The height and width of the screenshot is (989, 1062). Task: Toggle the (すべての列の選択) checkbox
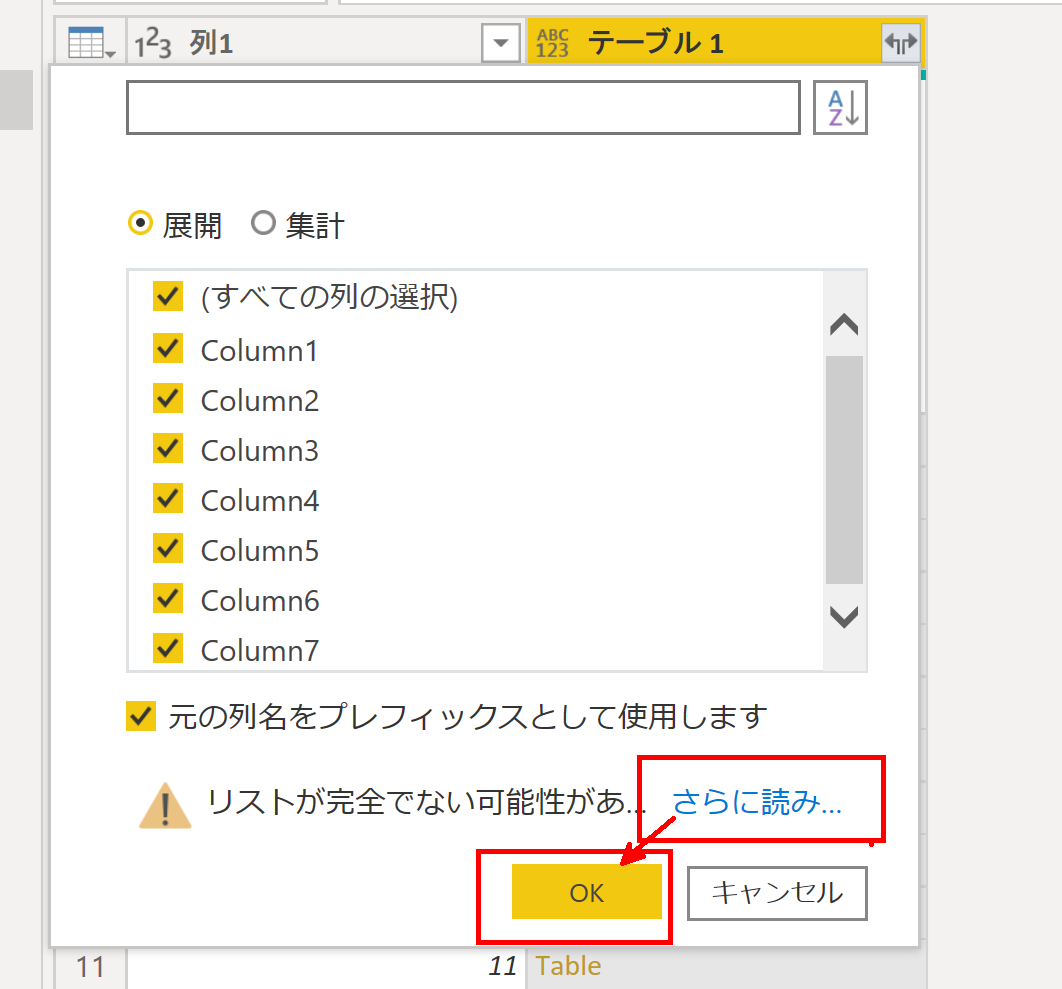click(167, 296)
